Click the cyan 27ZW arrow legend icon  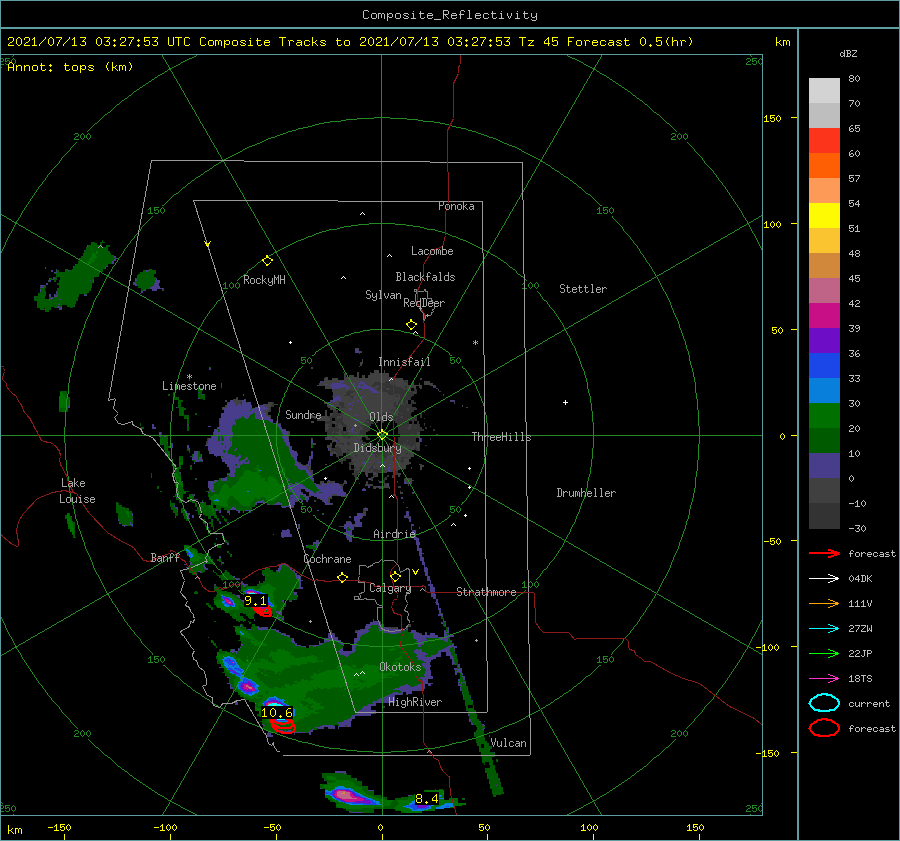coord(824,629)
